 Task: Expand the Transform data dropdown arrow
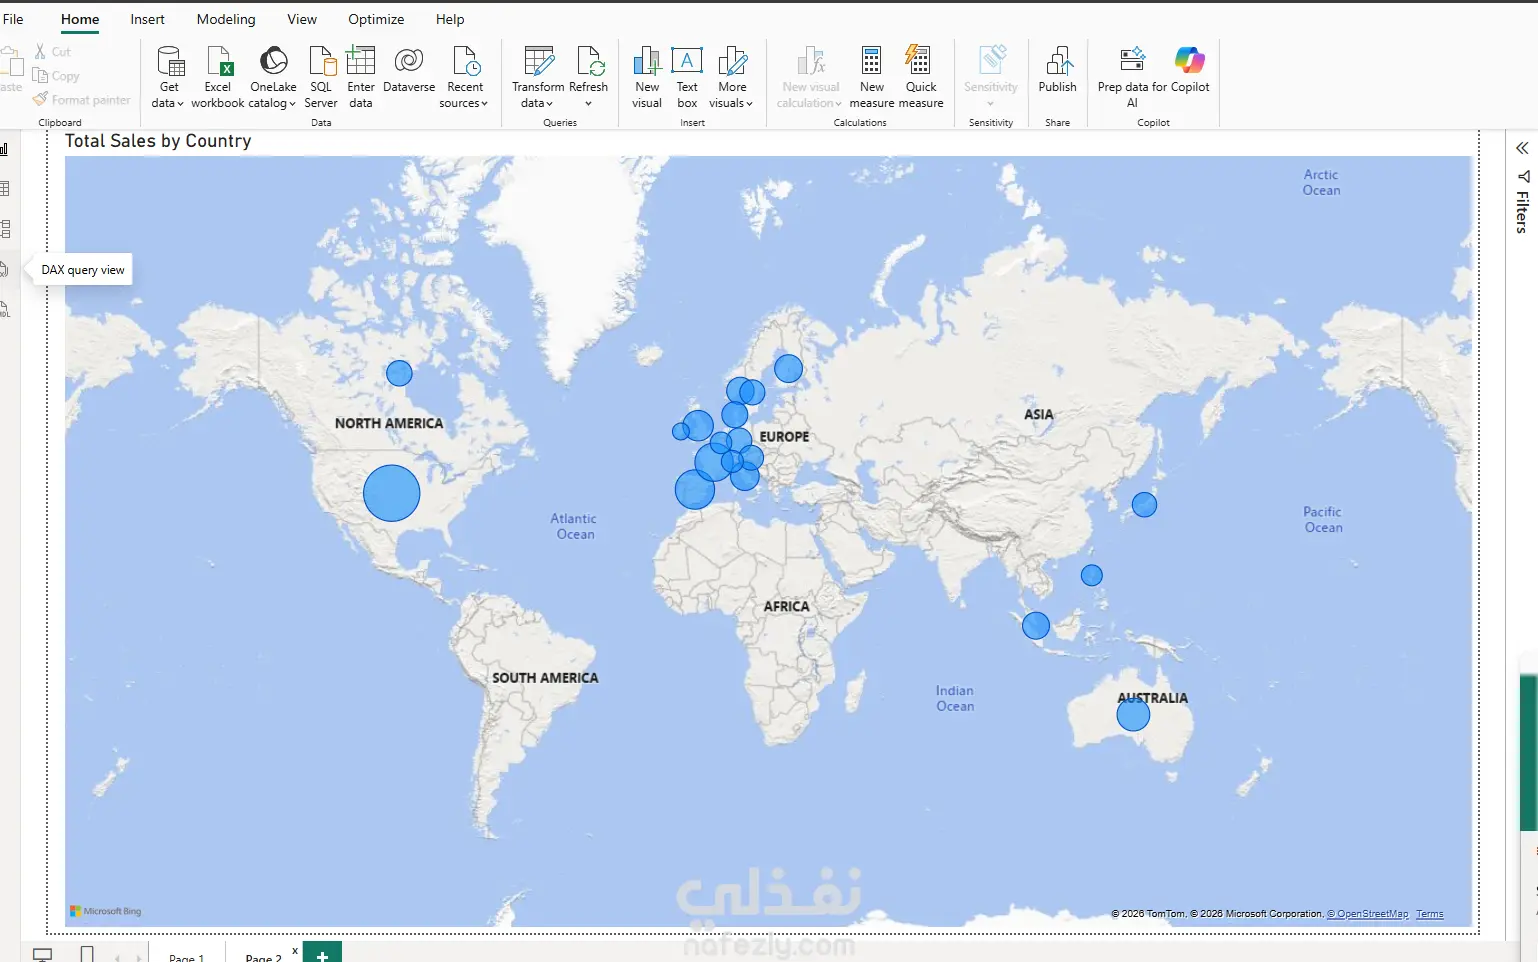[x=549, y=104]
